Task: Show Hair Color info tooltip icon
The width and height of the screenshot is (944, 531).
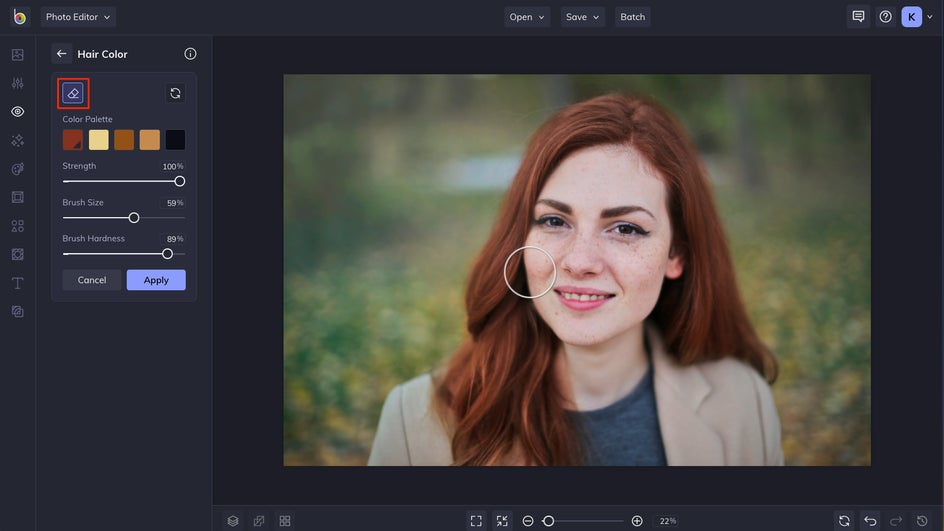Action: pos(190,54)
